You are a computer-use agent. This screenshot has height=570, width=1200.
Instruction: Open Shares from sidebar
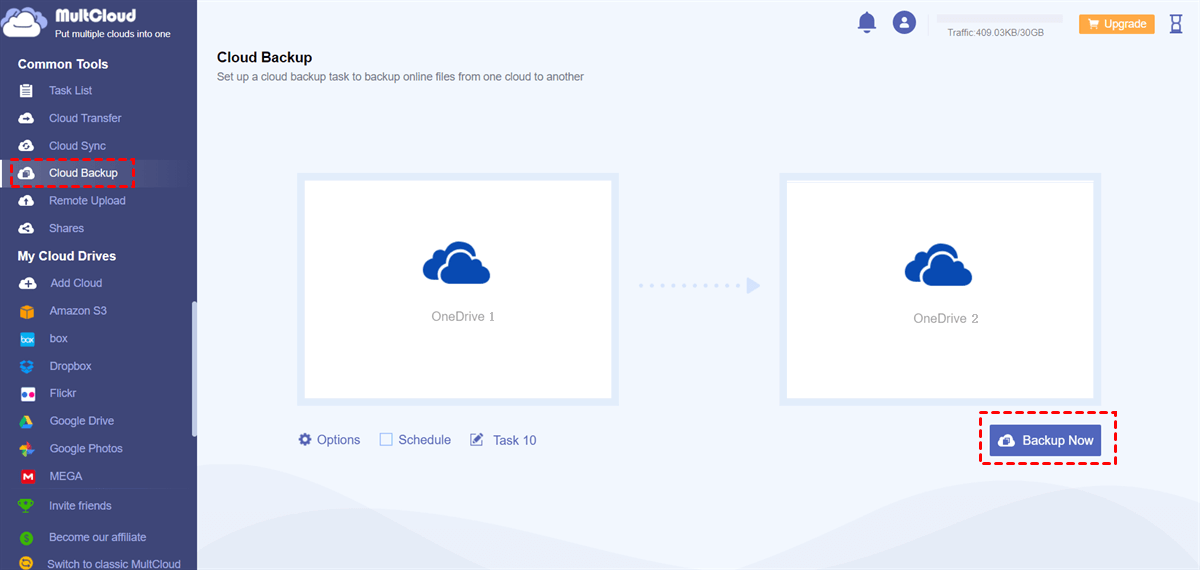tap(66, 228)
